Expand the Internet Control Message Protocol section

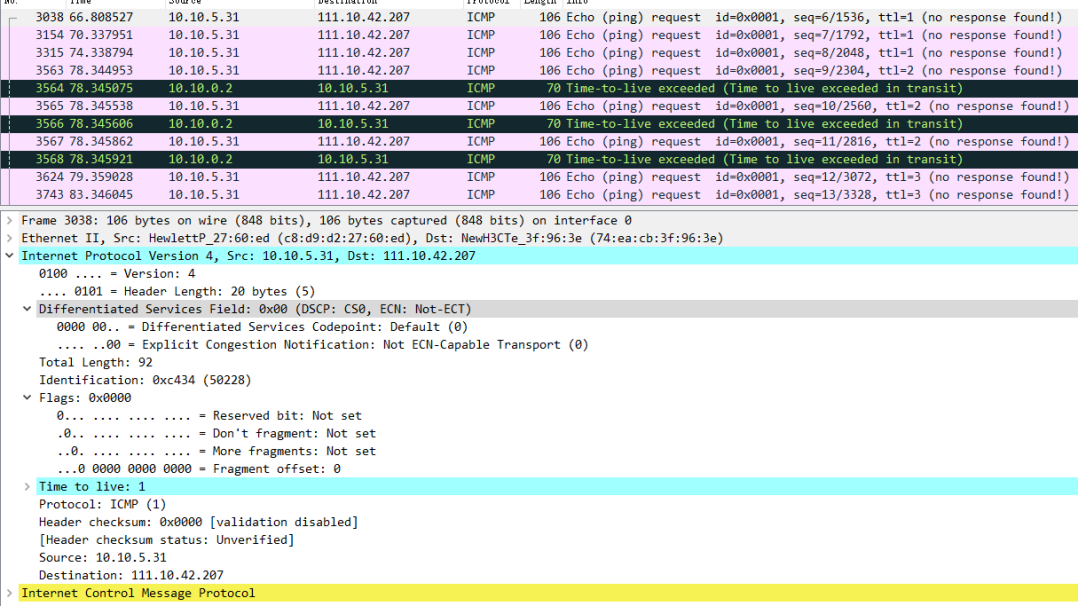pyautogui.click(x=10, y=593)
